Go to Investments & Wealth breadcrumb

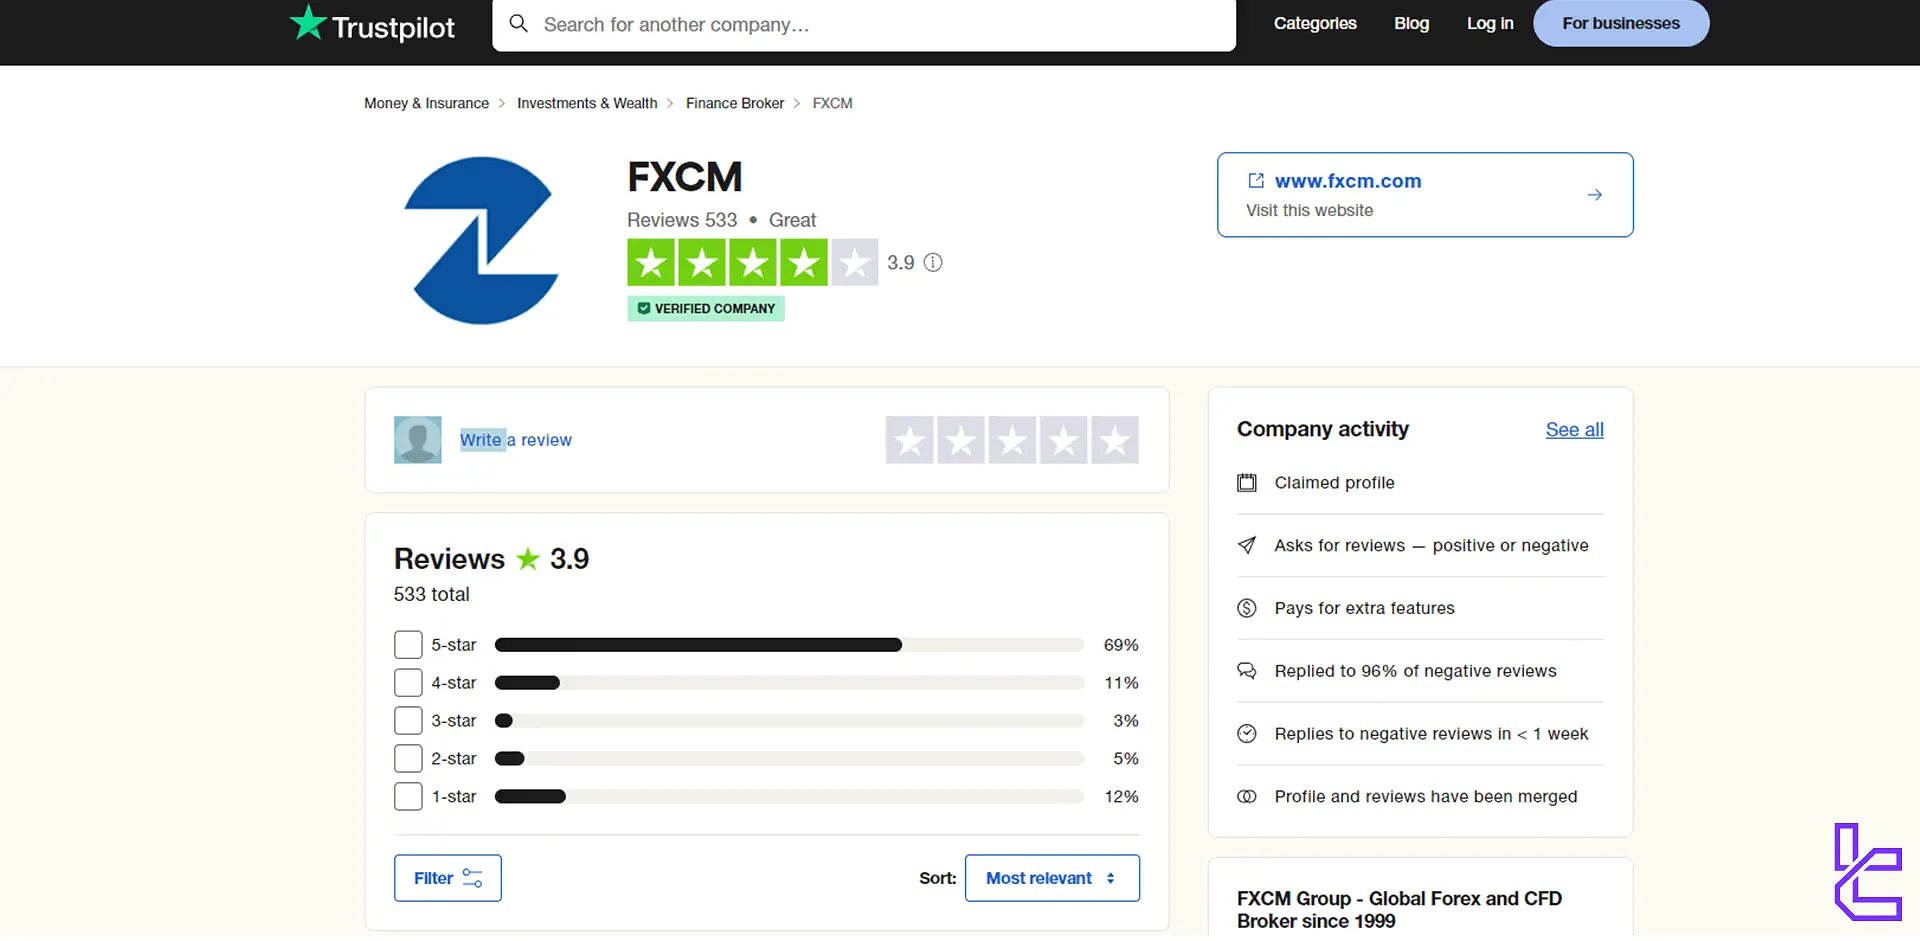tap(587, 103)
